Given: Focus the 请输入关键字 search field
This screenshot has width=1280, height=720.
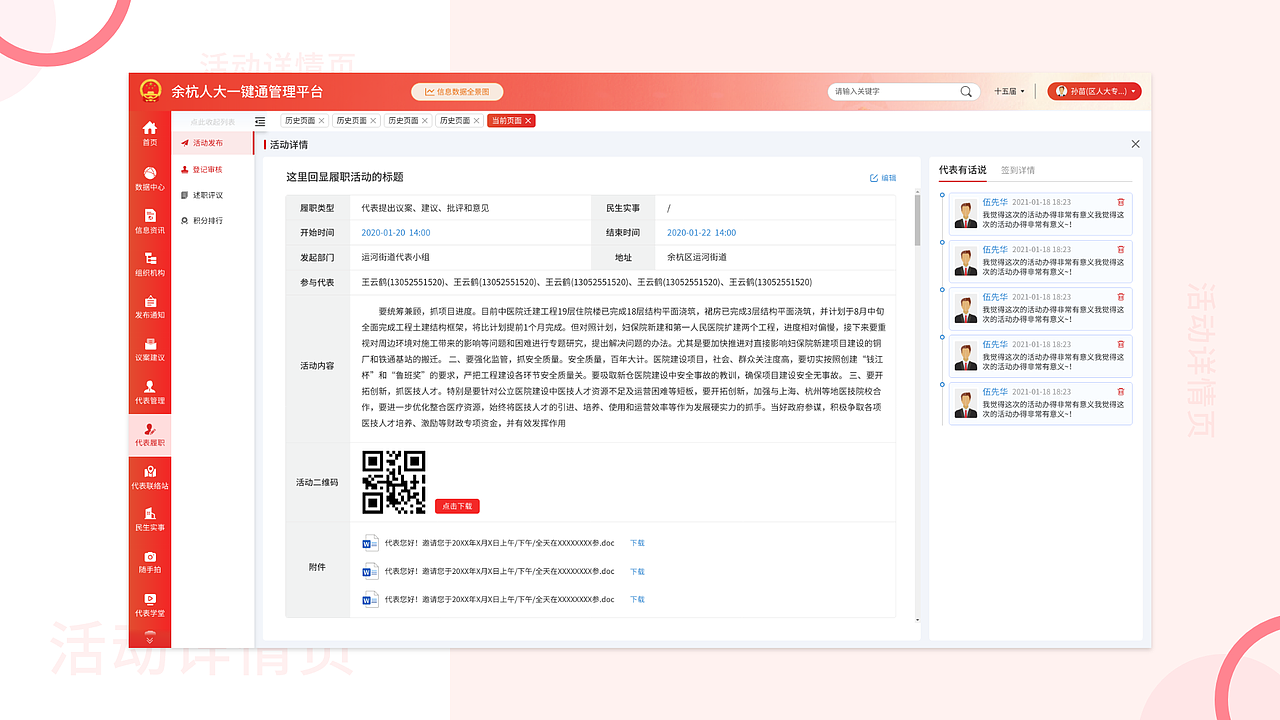Looking at the screenshot, I should click(895, 91).
